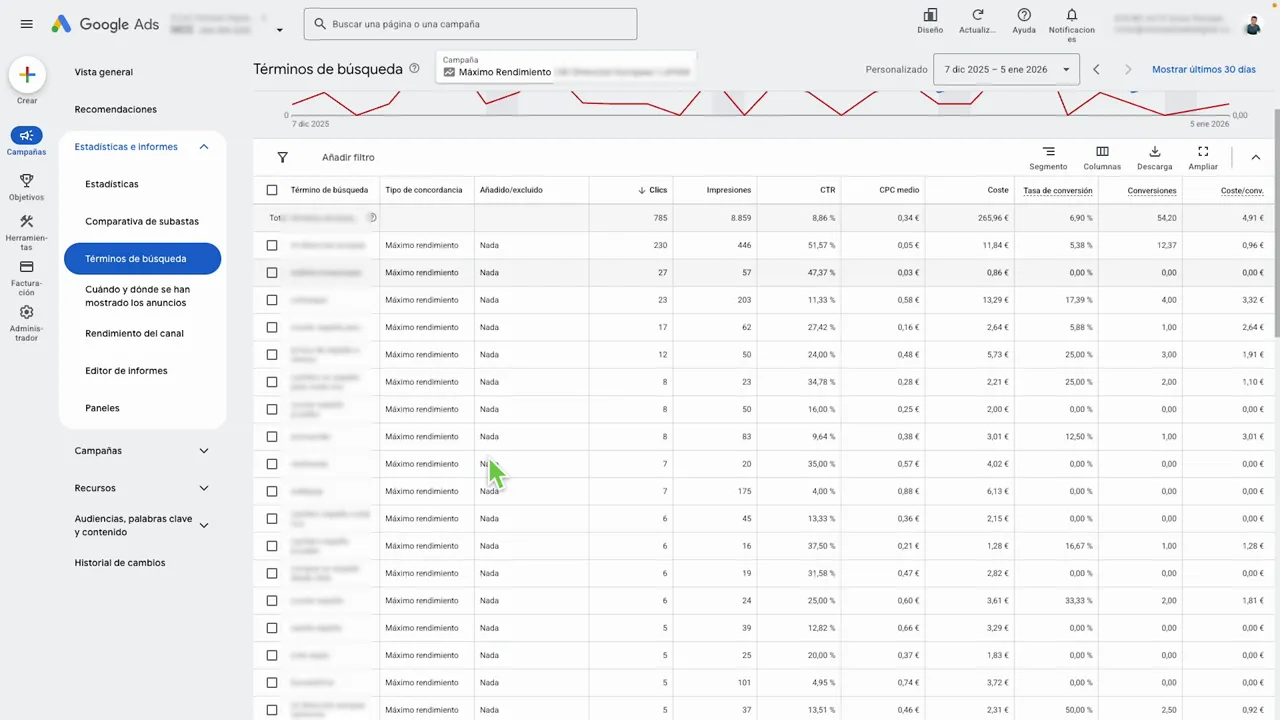
Task: Click the Ampliar fullscreen icon
Action: [1203, 151]
